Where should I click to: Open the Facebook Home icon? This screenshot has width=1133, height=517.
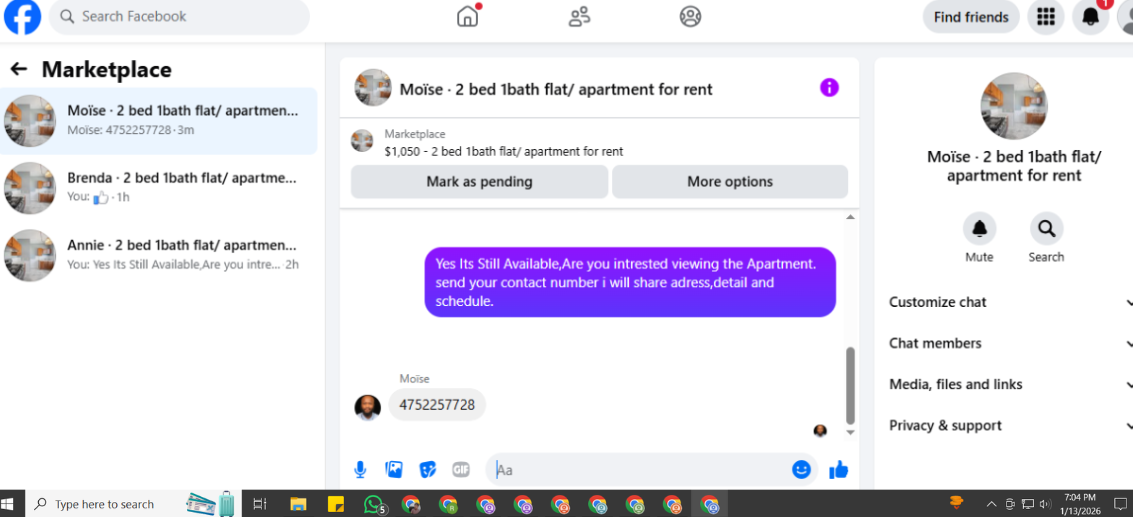468,17
